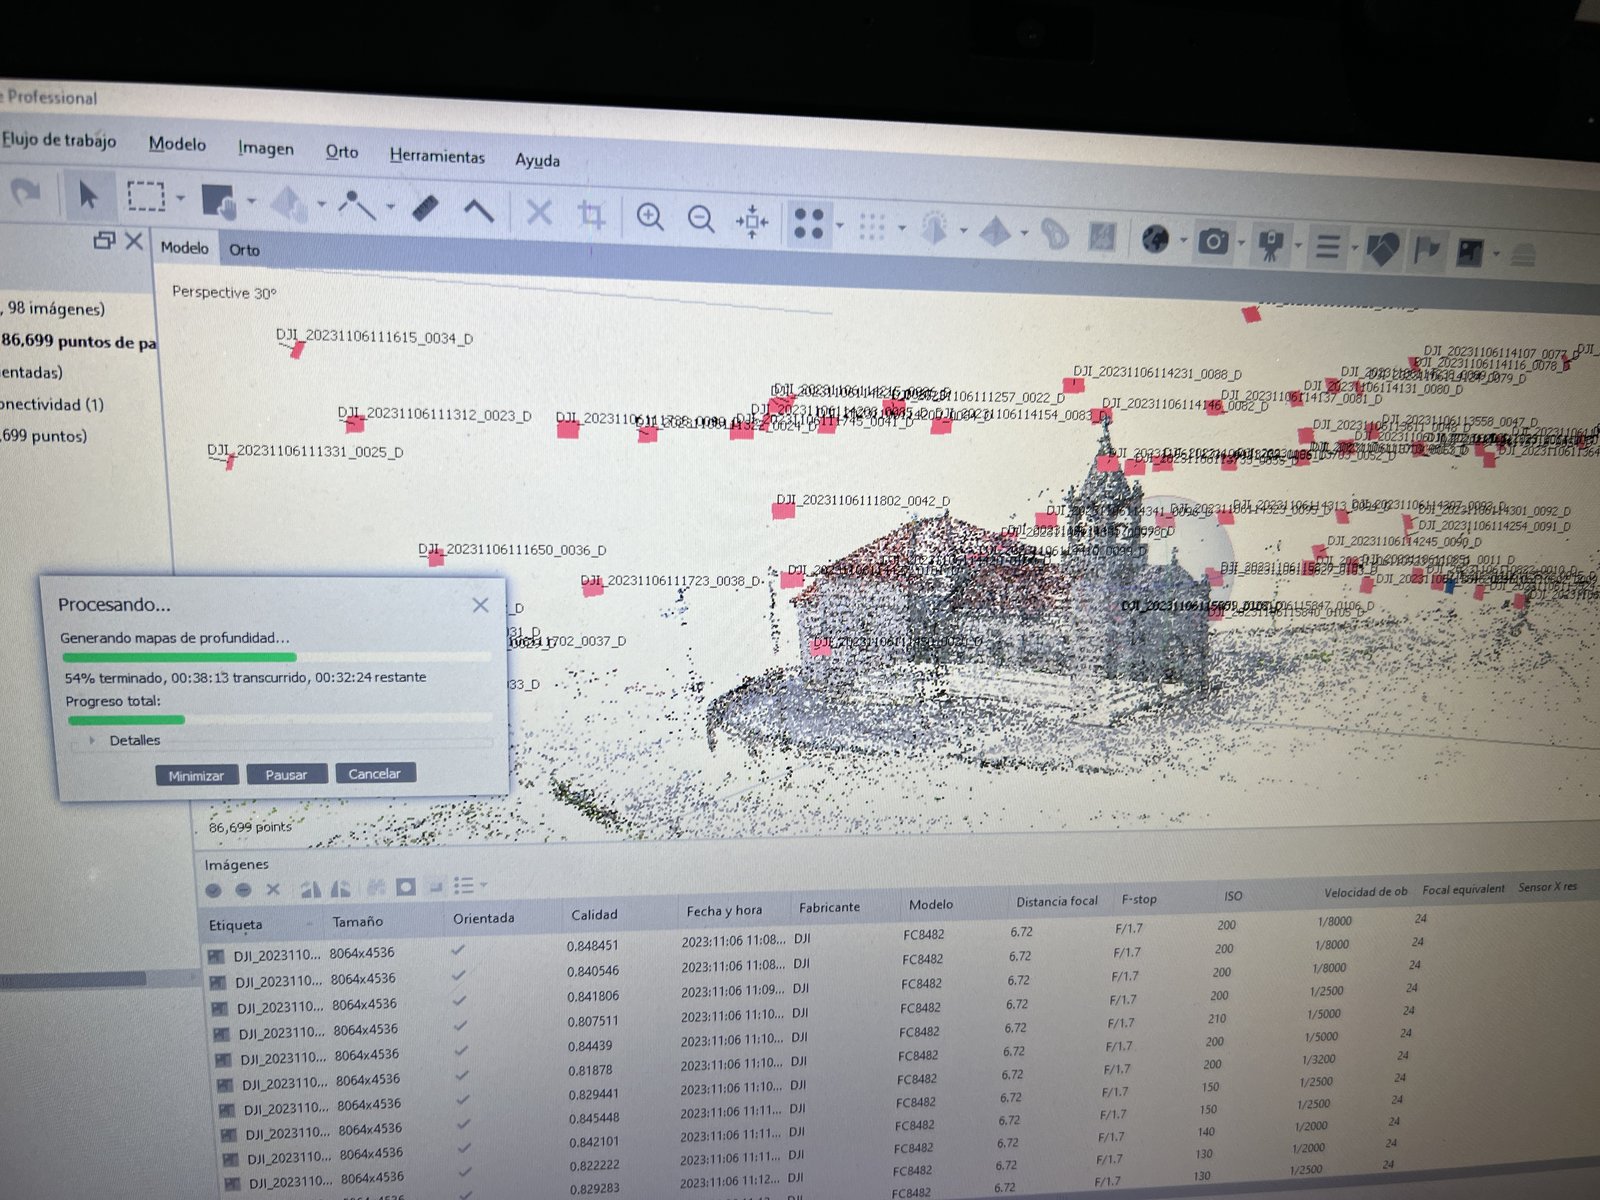Reset view with the crosshair icon
Viewport: 1600px width, 1200px height.
coord(752,221)
